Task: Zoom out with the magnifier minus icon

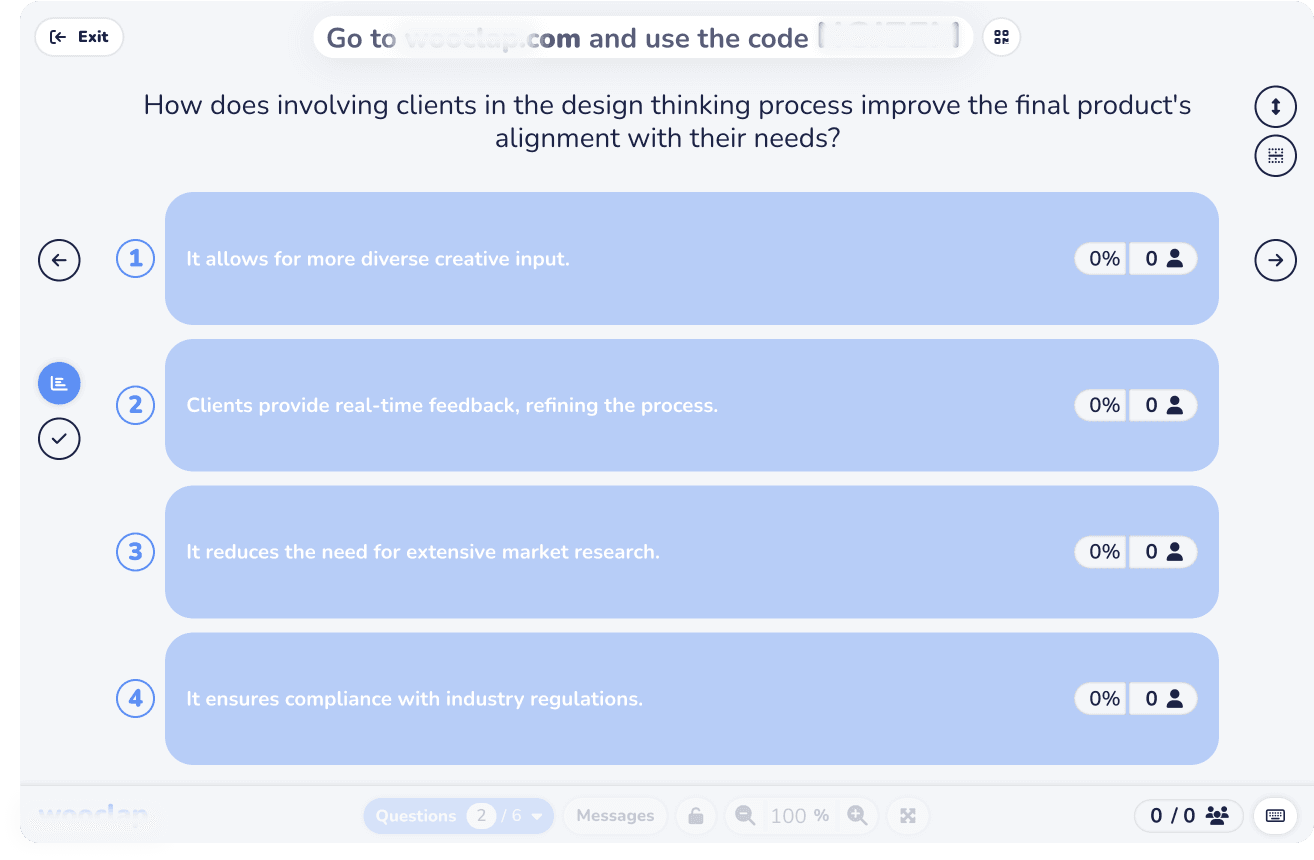Action: point(745,815)
